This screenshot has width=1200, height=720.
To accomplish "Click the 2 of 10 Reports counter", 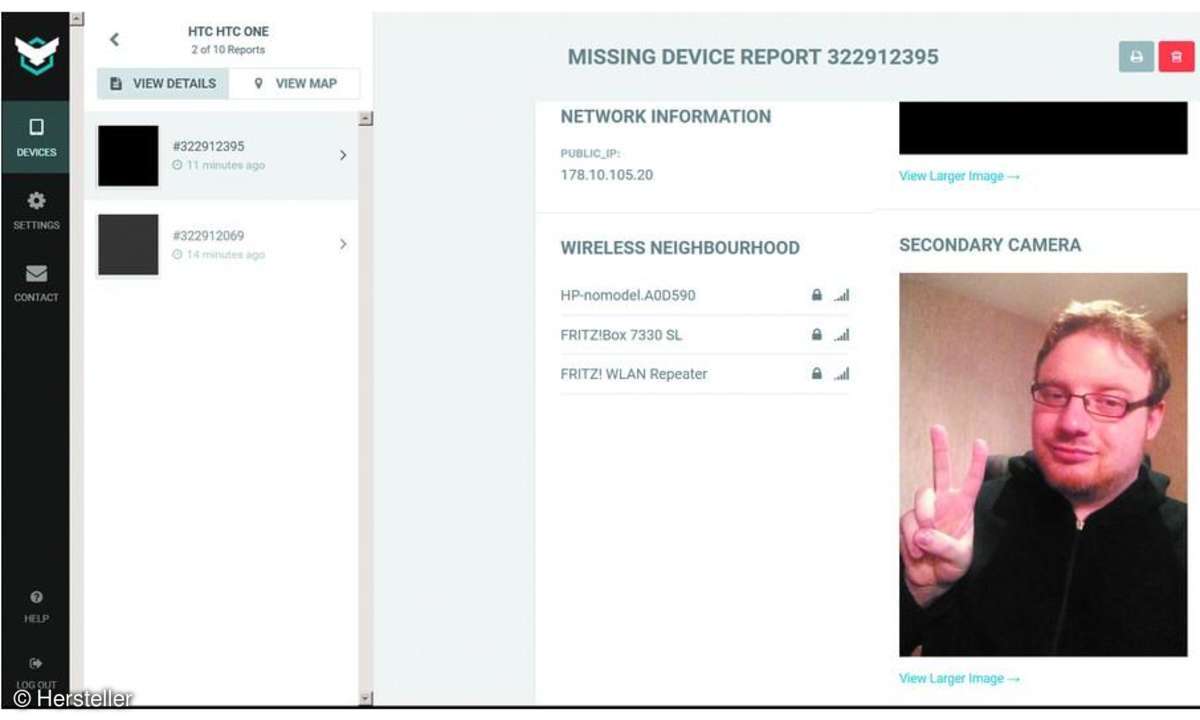I will pos(228,50).
